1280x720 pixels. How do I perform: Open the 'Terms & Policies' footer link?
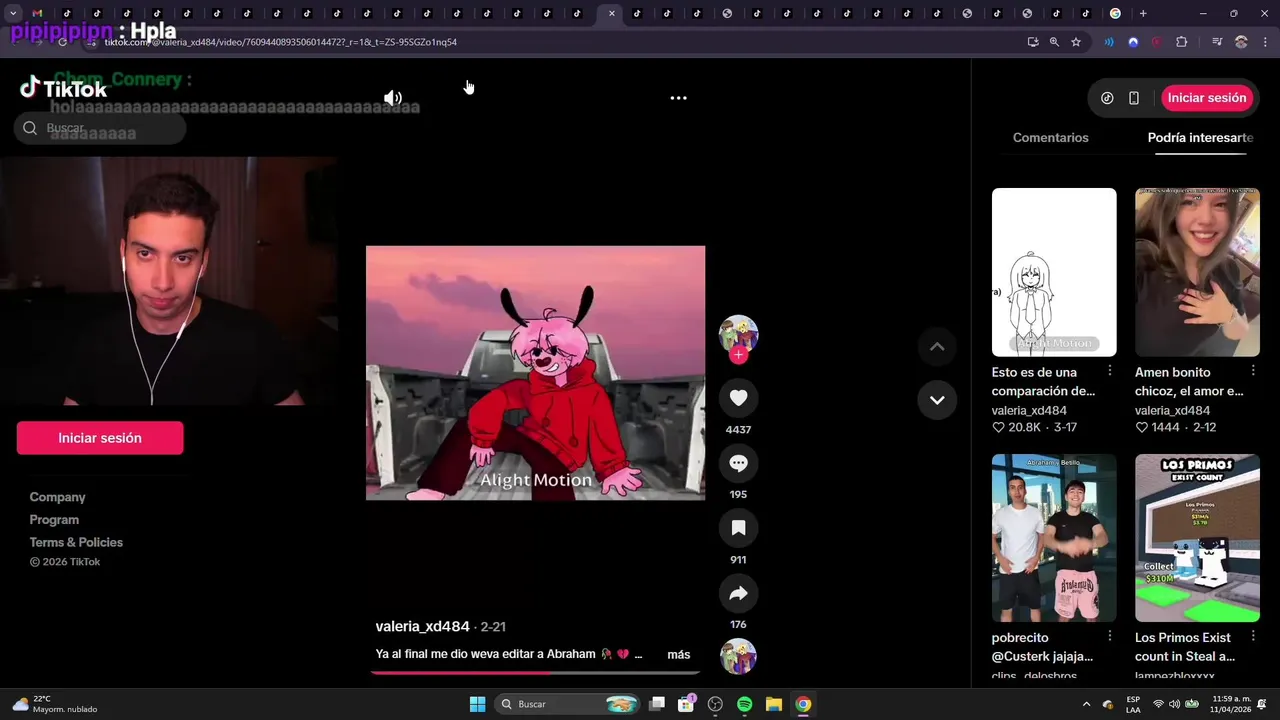[x=76, y=542]
